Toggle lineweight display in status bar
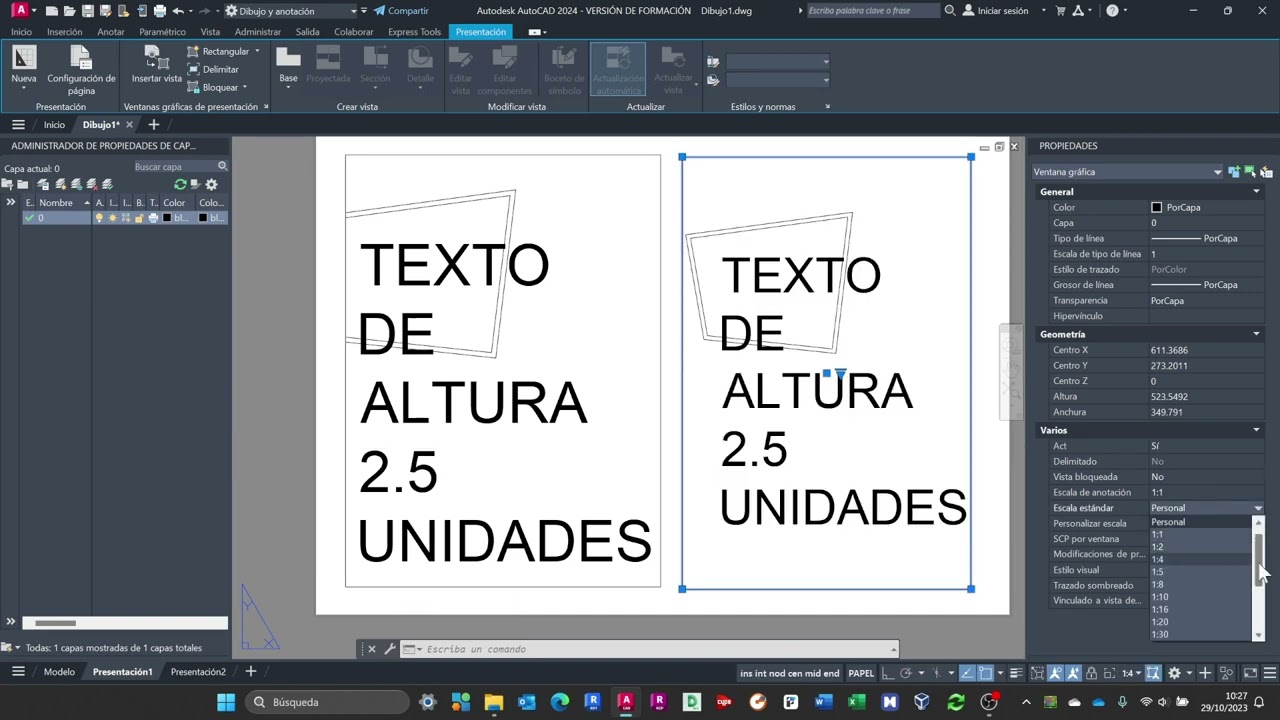 1015,673
